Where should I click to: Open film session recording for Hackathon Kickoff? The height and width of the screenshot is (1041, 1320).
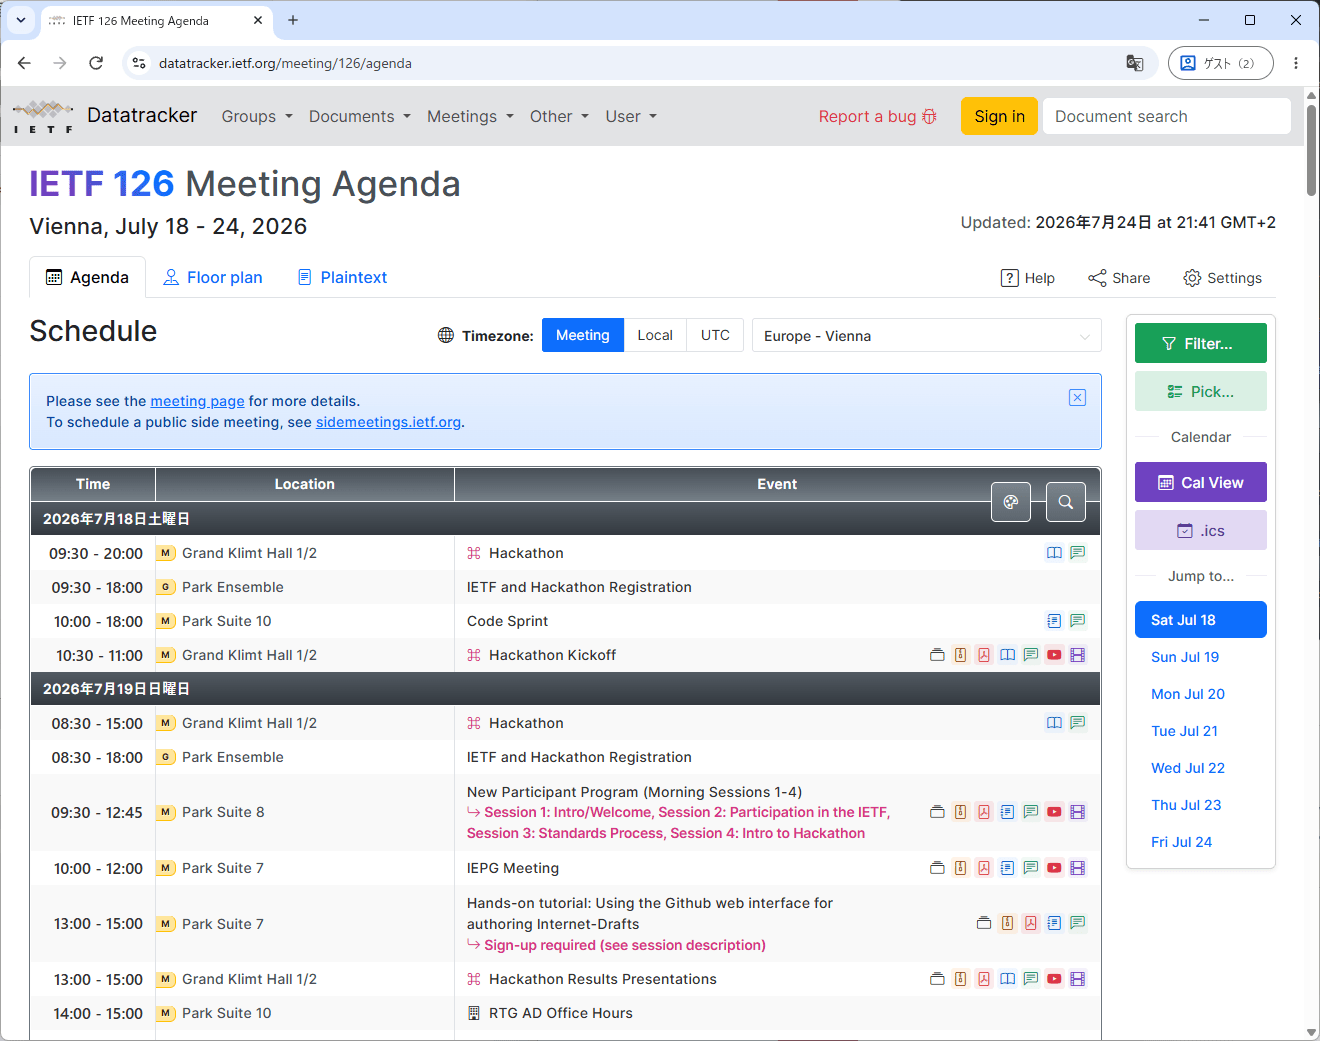click(x=1078, y=655)
